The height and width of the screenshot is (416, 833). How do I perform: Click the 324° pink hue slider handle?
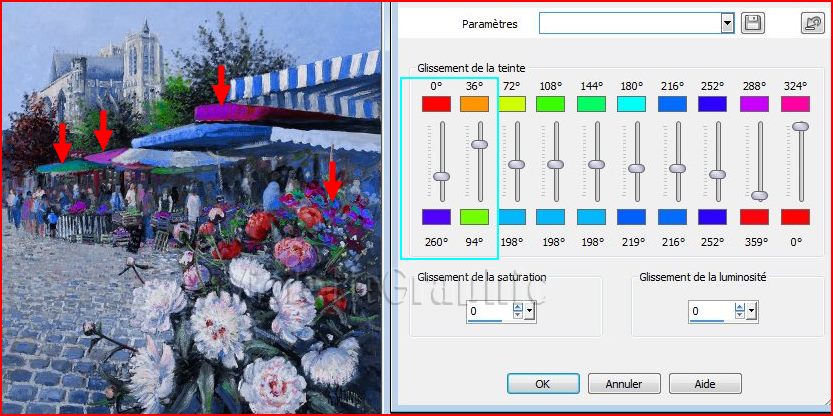[x=799, y=126]
